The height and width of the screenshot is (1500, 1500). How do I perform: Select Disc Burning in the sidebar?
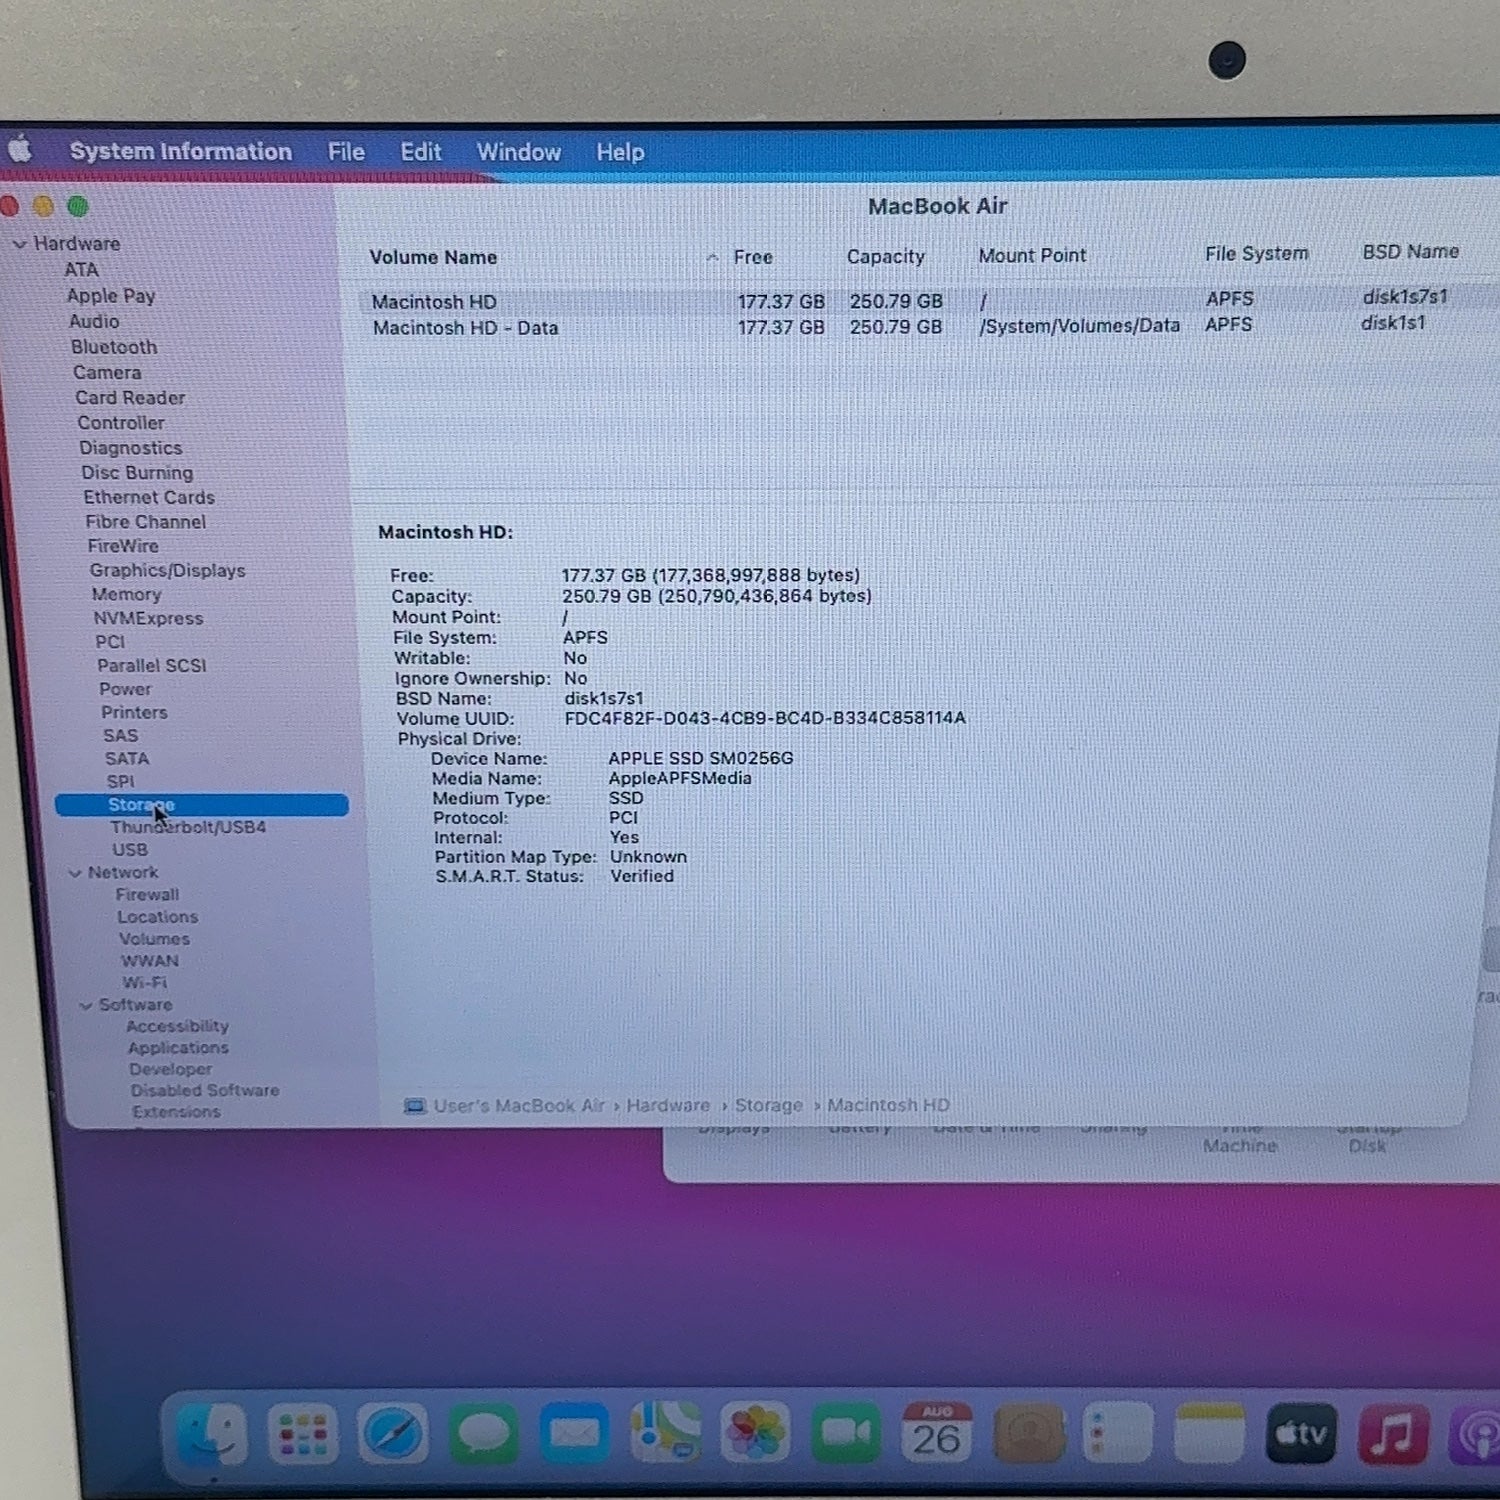[x=137, y=473]
